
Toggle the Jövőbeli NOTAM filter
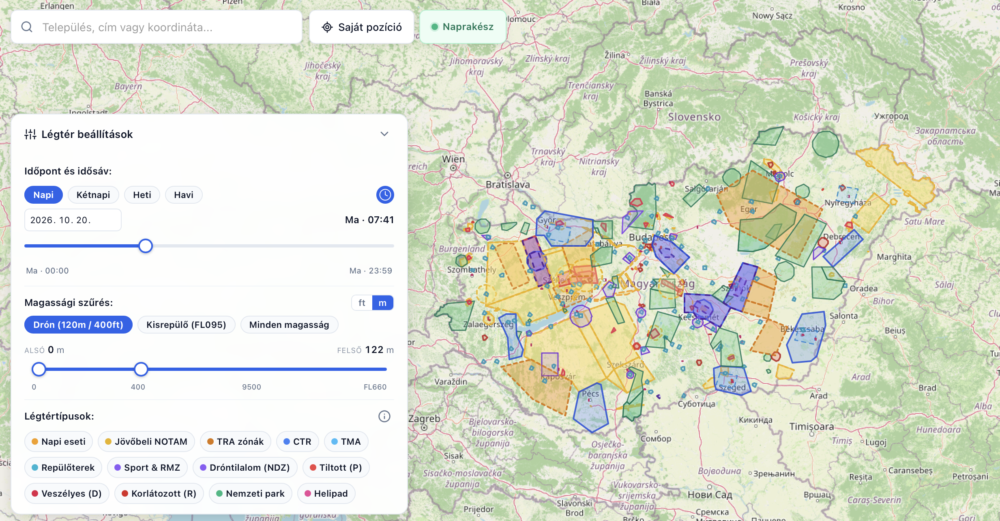(146, 441)
